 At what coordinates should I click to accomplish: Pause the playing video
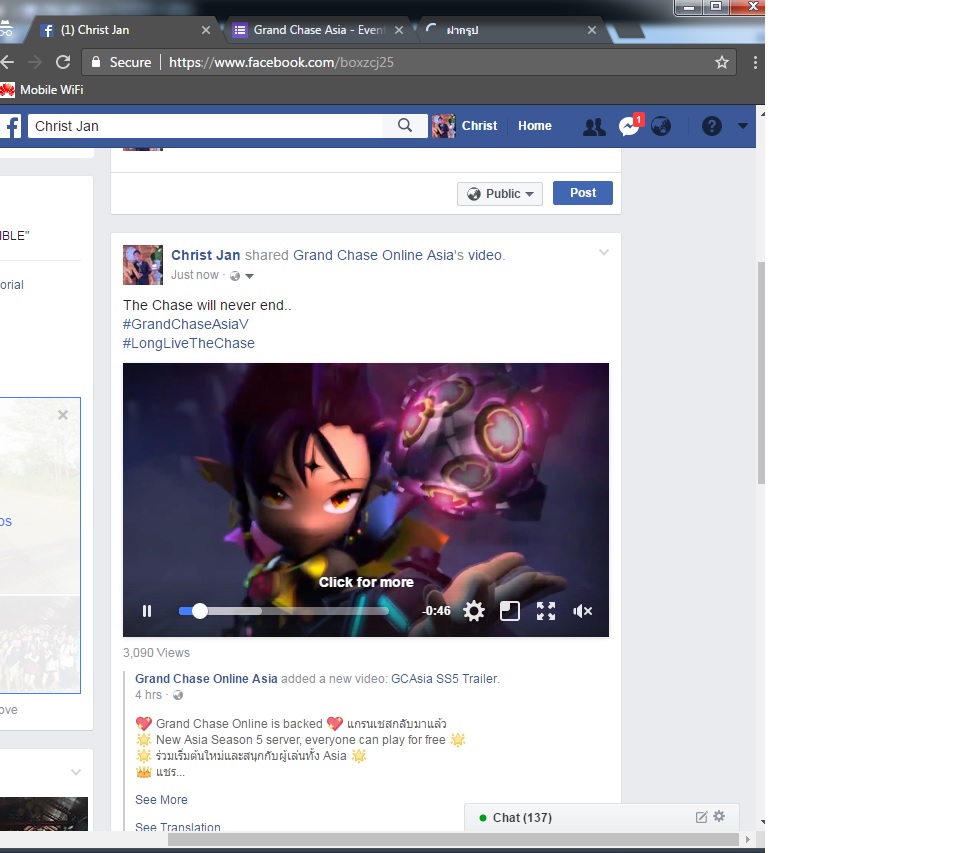[147, 611]
